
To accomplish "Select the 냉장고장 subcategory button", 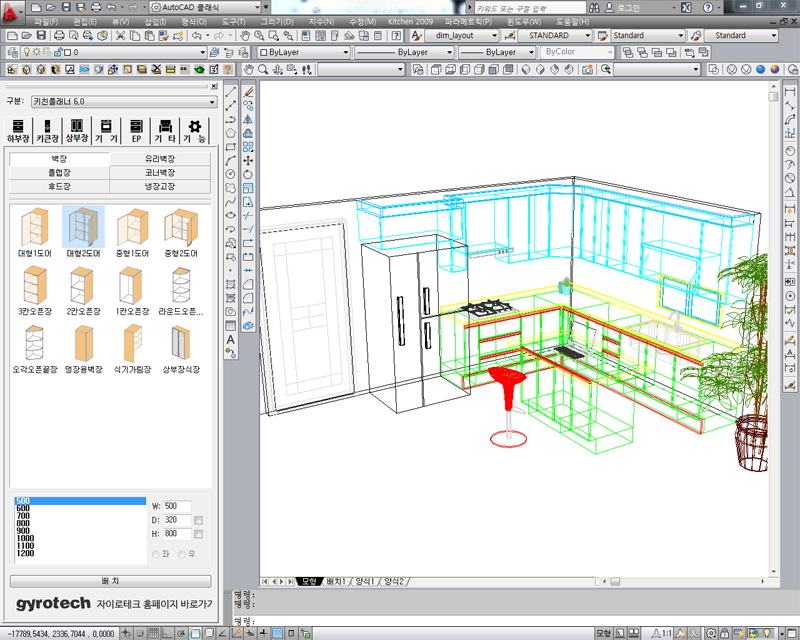I will tap(160, 187).
